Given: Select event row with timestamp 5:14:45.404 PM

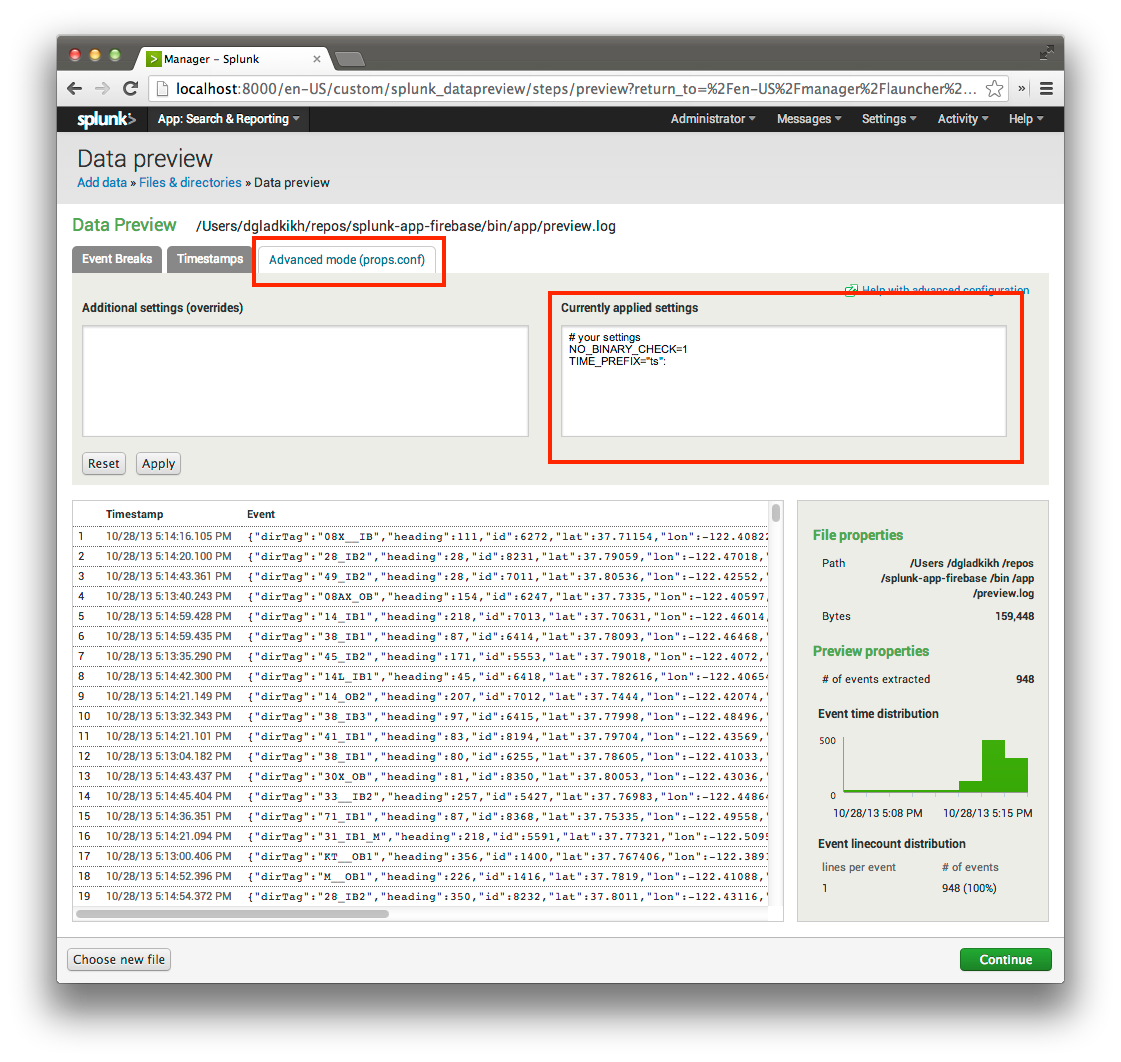Looking at the screenshot, I should pyautogui.click(x=420, y=797).
